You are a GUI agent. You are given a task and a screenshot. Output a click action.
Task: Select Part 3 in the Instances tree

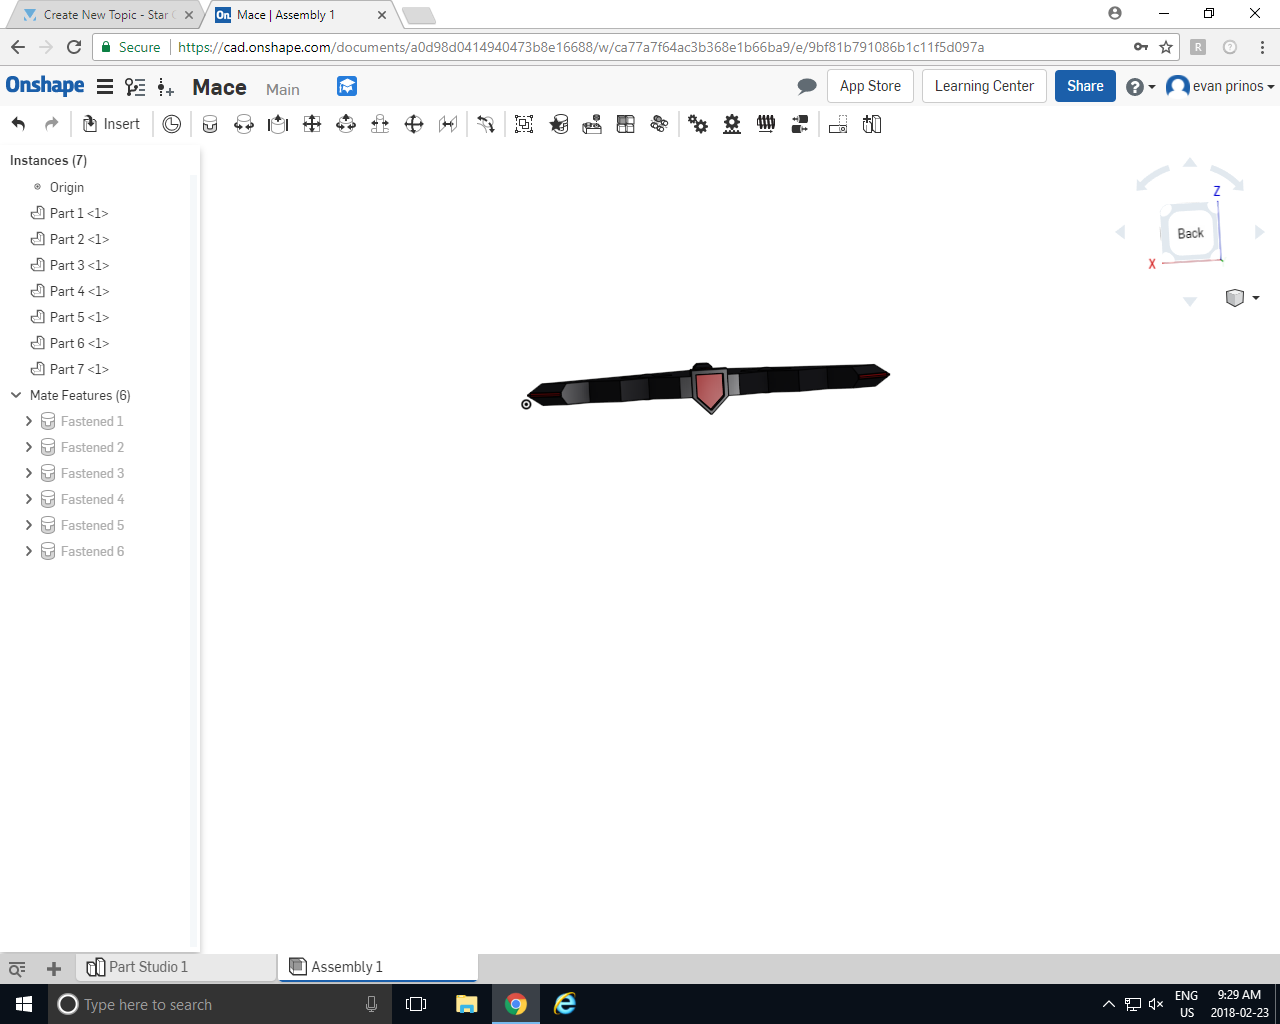77,265
